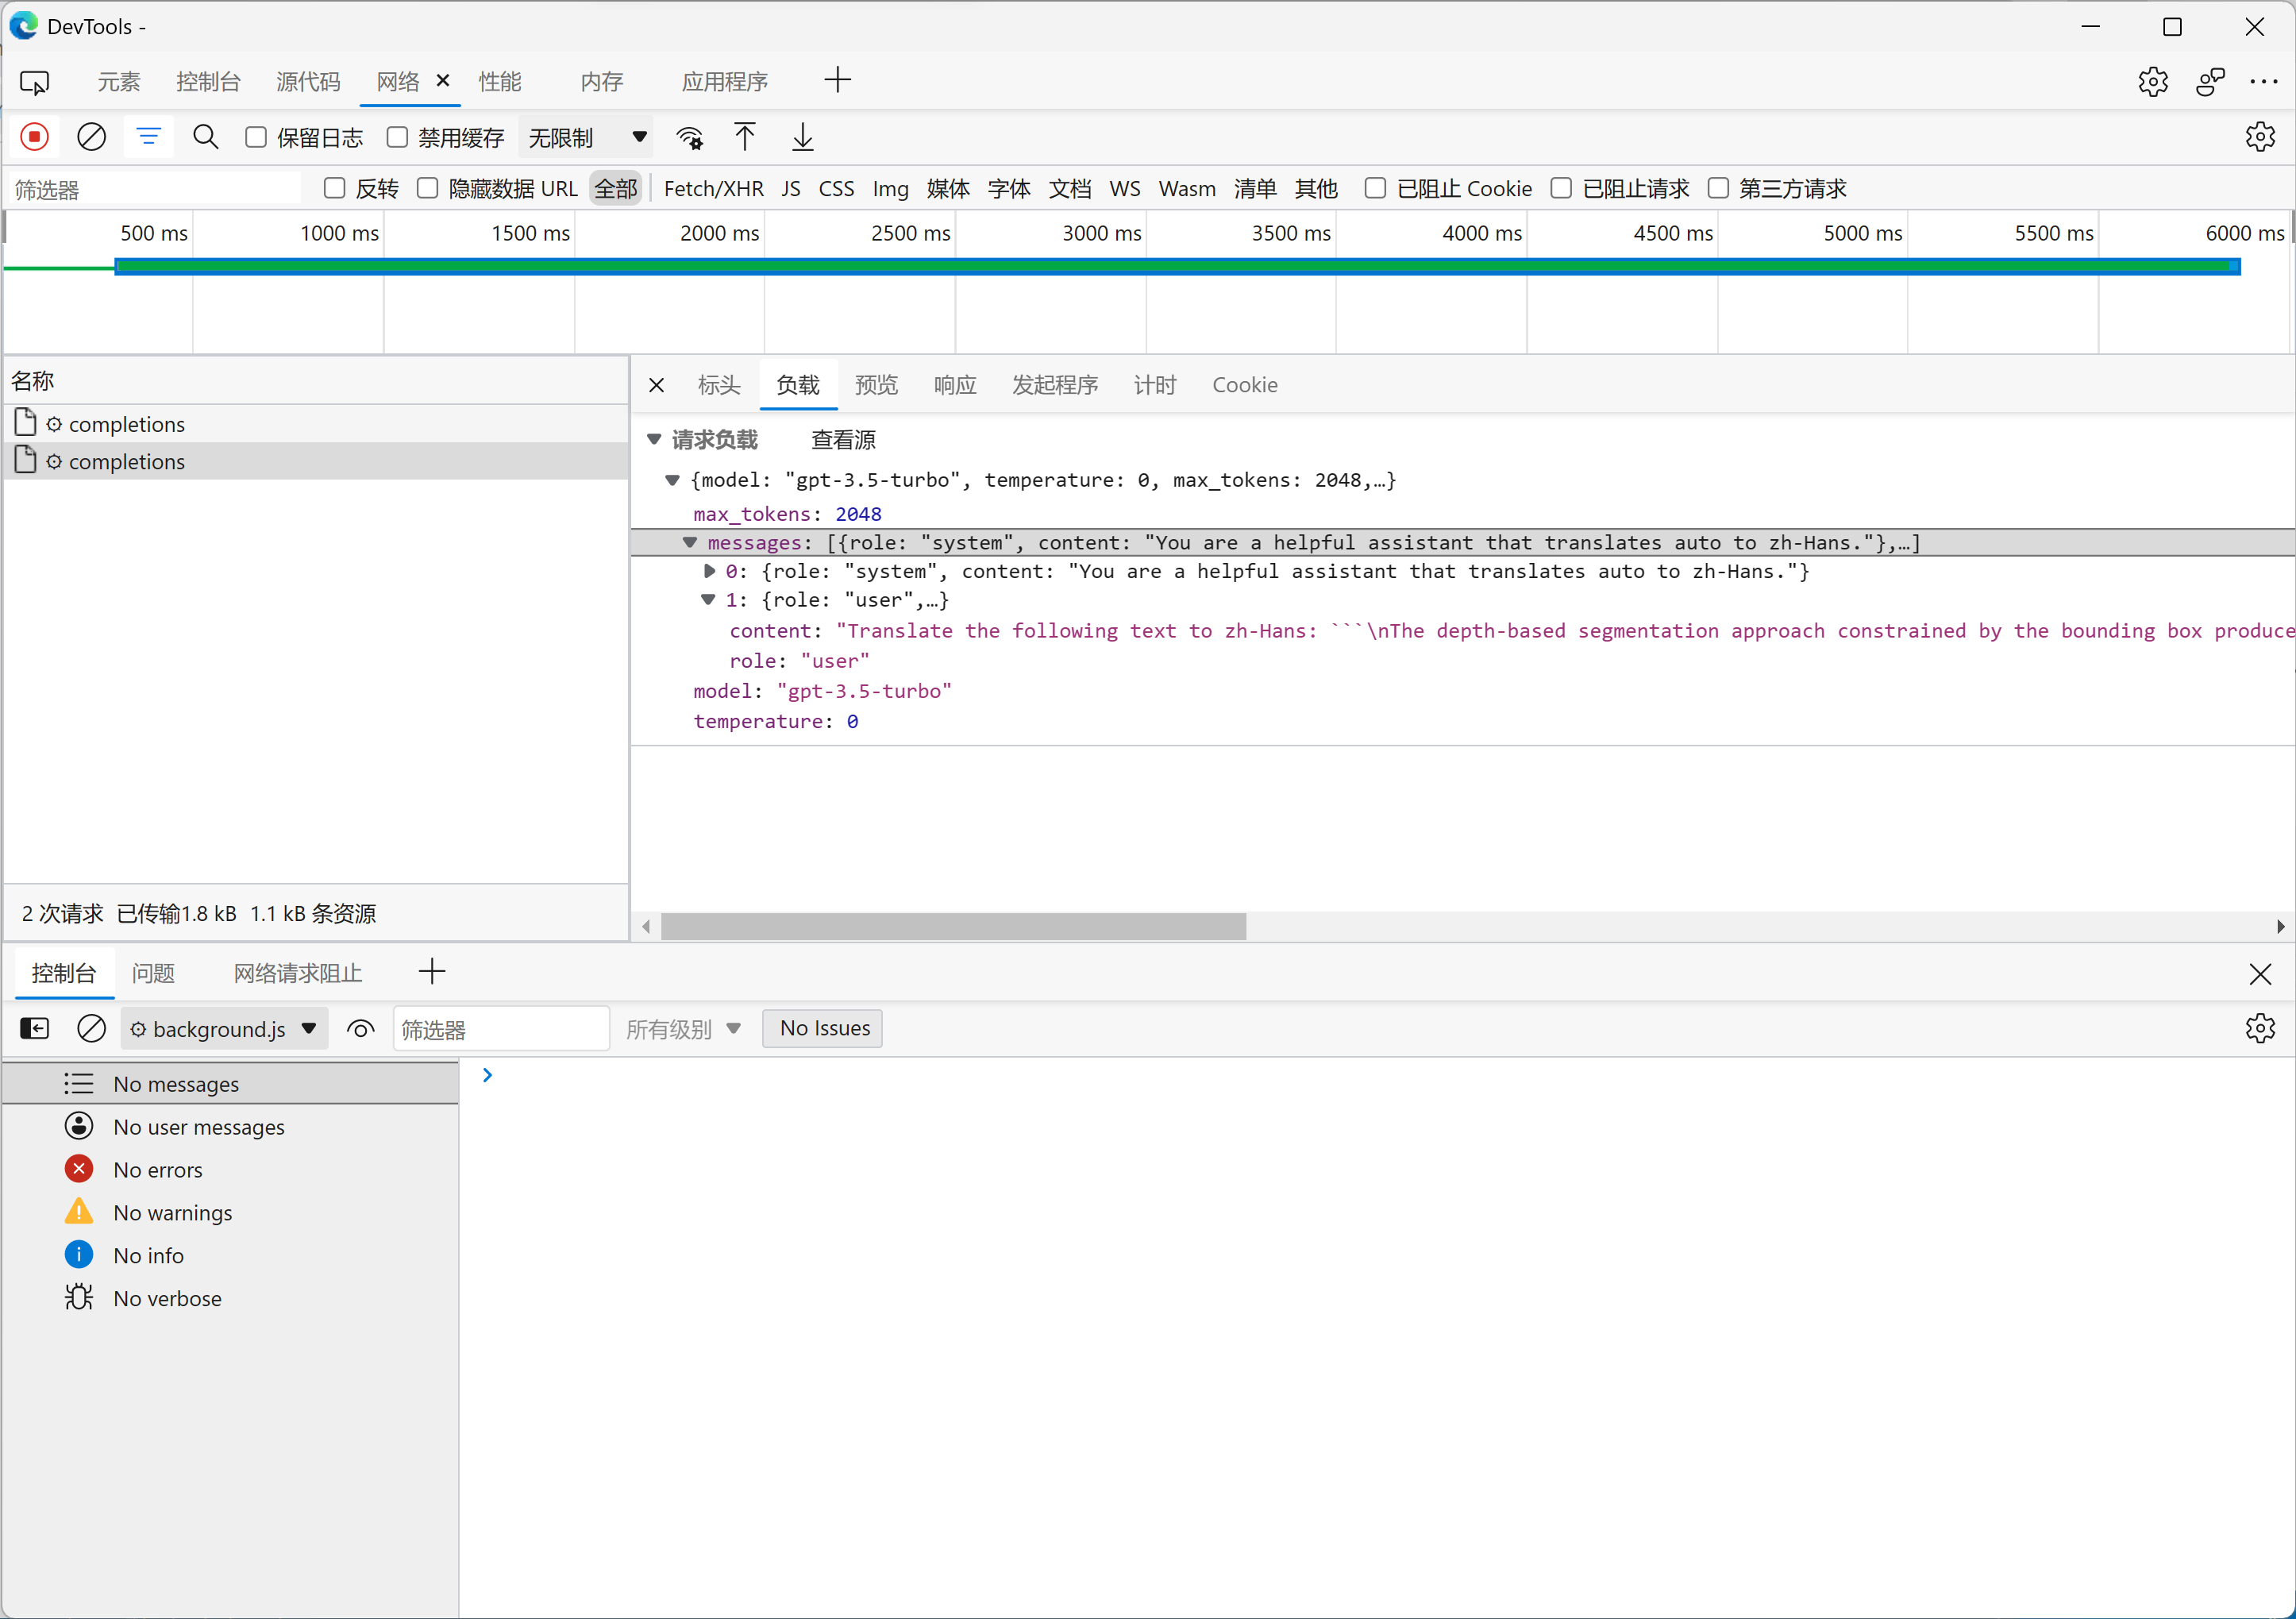The width and height of the screenshot is (2296, 1619).
Task: Open network search with magnifier icon
Action: (x=206, y=137)
